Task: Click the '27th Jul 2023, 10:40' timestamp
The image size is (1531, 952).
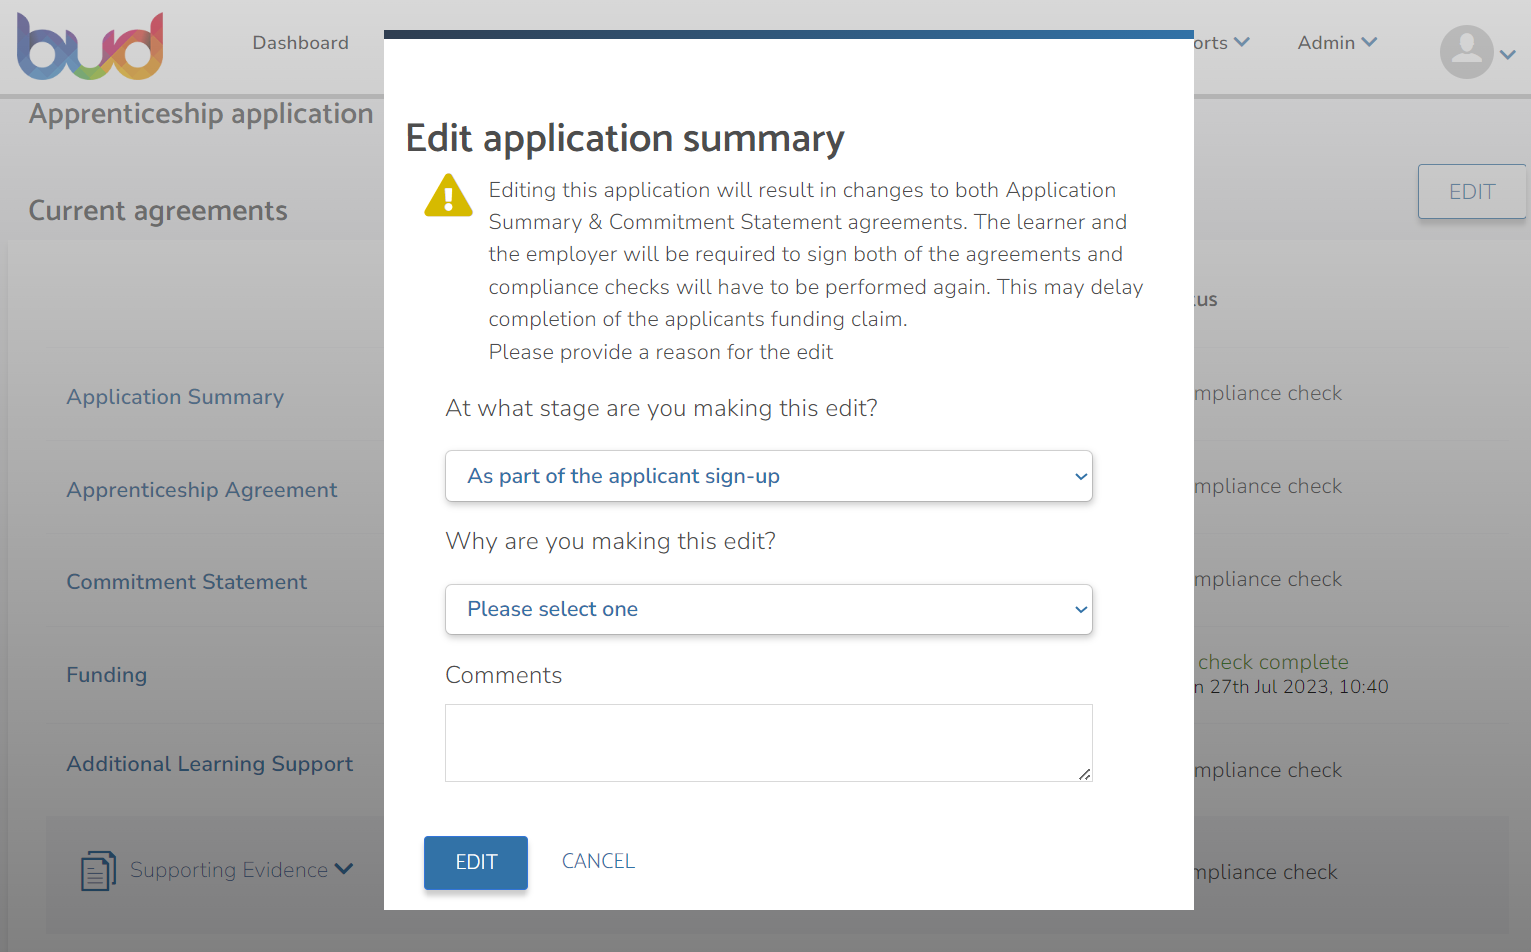Action: click(x=1299, y=687)
